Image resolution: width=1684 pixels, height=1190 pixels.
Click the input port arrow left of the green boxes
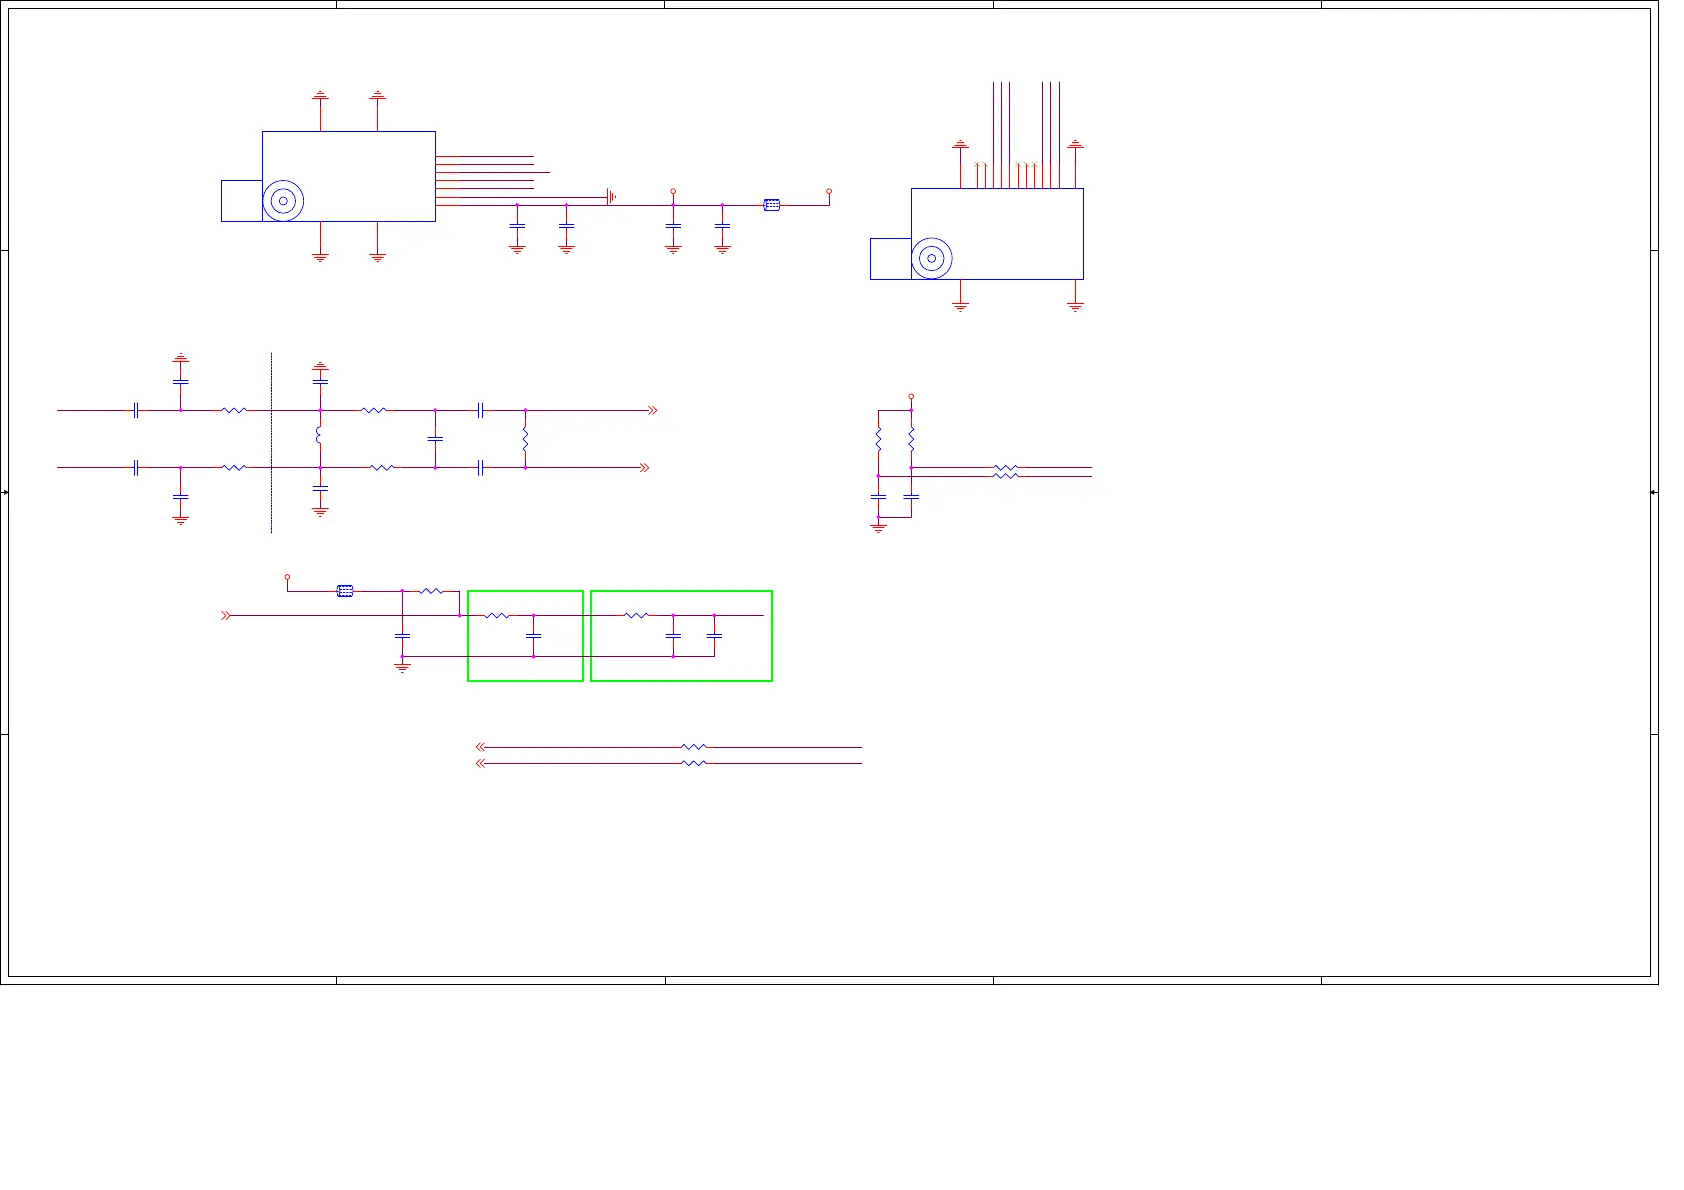click(226, 616)
